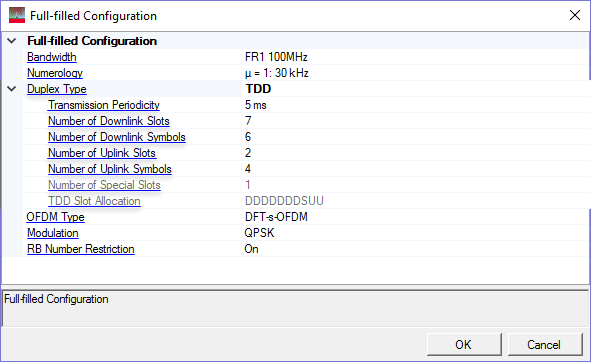The image size is (591, 362).
Task: Click Number of Downlink Slots label
Action: [109, 121]
